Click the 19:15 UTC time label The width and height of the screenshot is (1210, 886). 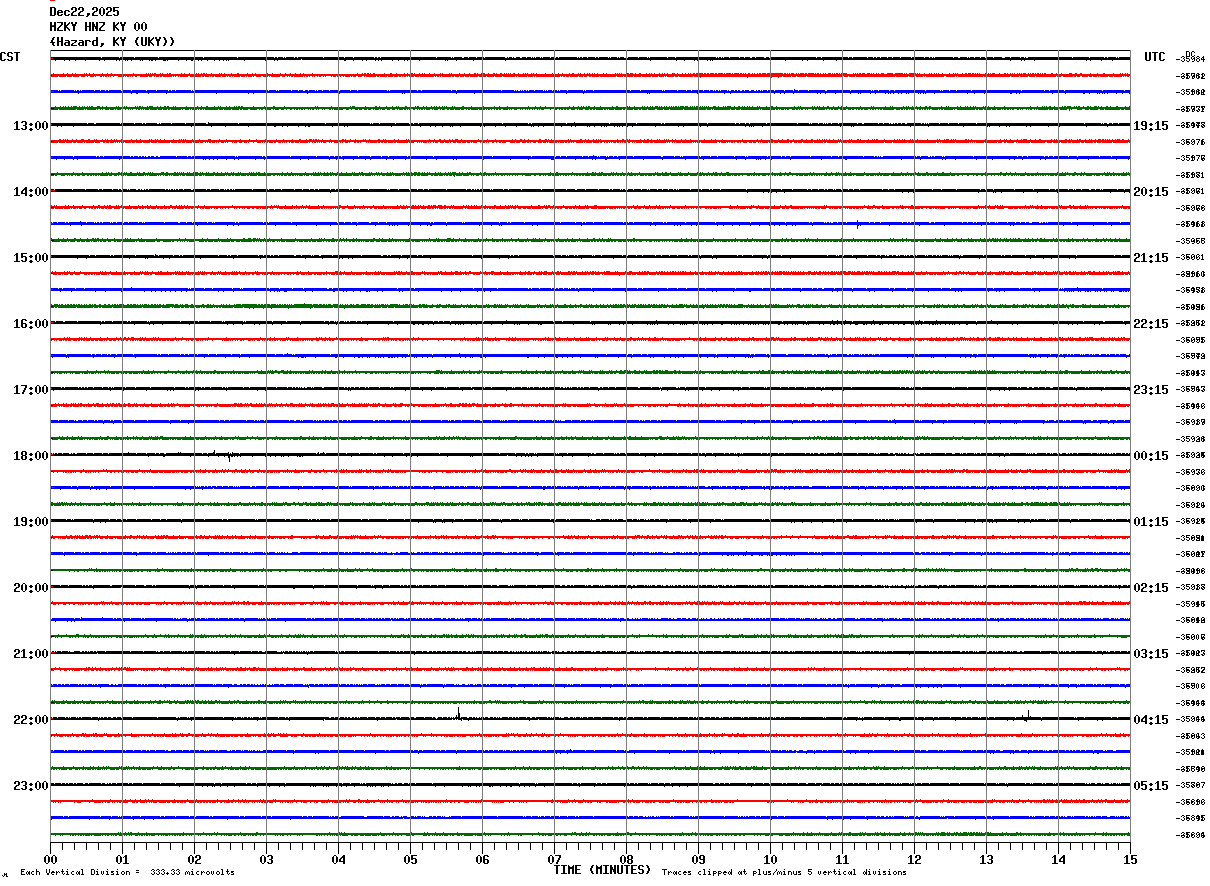pyautogui.click(x=1150, y=126)
